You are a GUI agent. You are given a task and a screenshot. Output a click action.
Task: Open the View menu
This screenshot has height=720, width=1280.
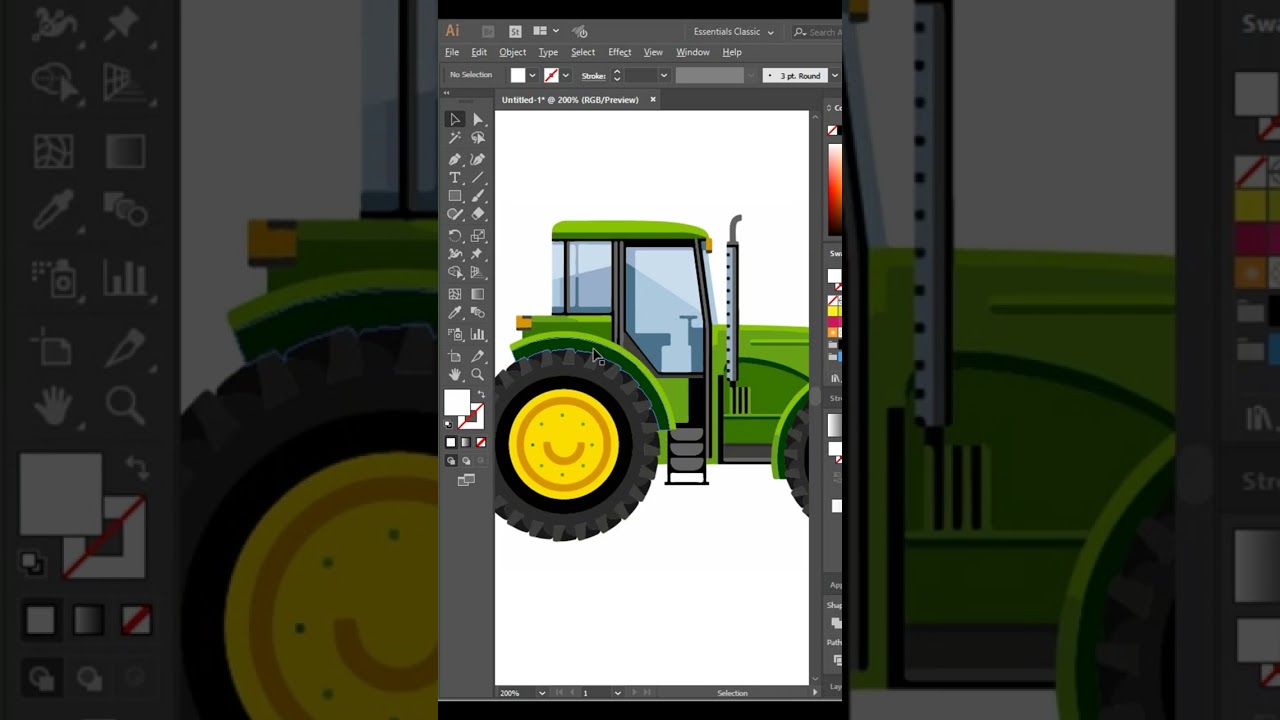tap(653, 52)
